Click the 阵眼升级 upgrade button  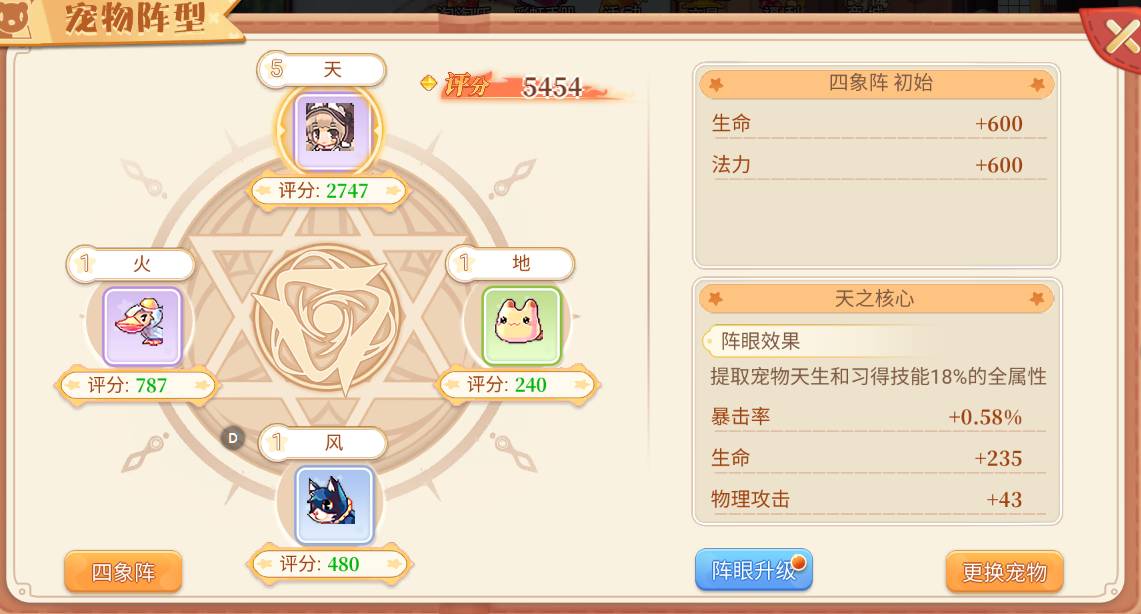[753, 570]
